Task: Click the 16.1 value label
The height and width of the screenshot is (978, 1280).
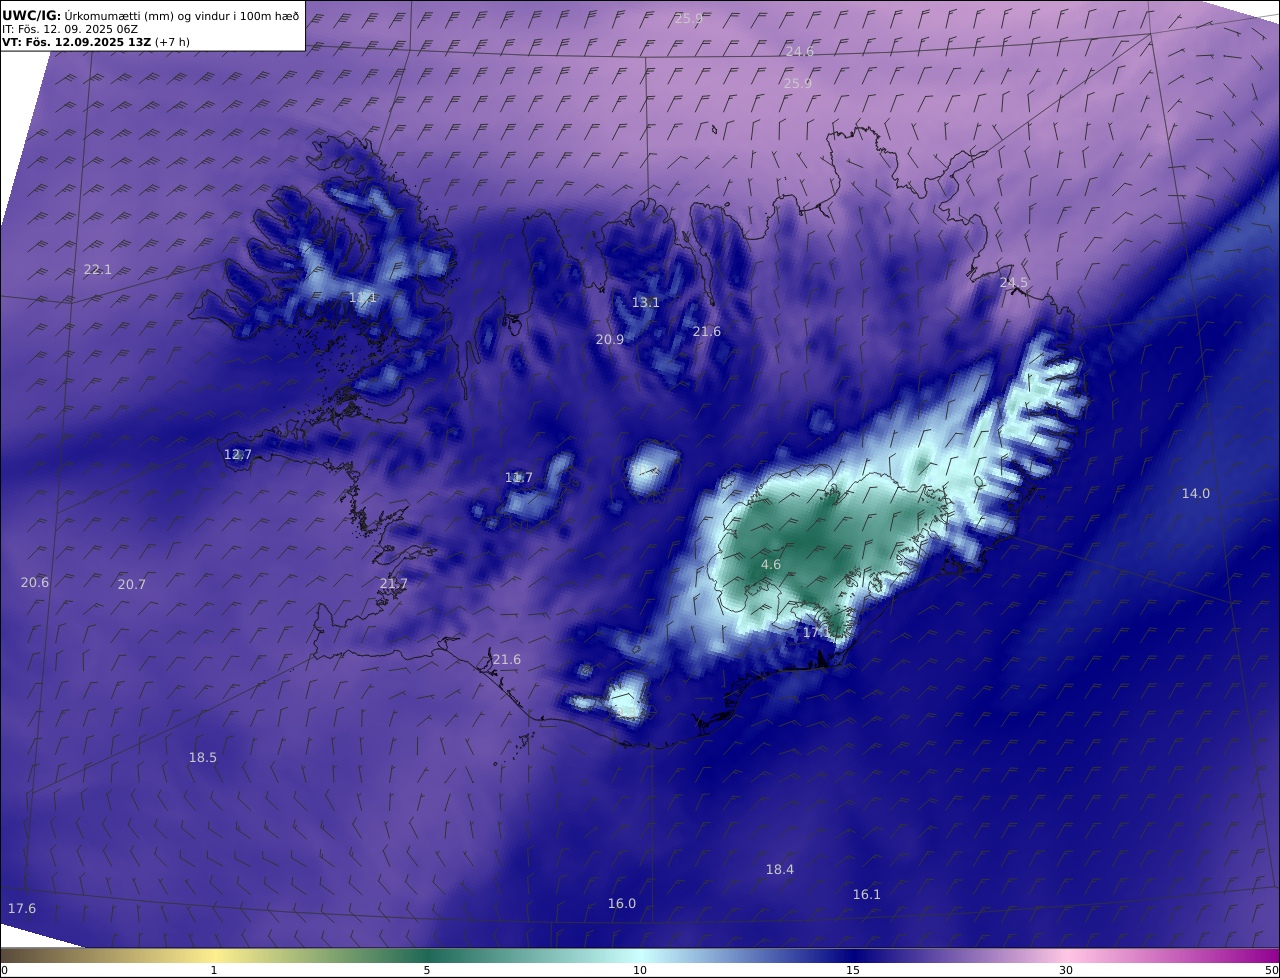Action: tap(867, 895)
